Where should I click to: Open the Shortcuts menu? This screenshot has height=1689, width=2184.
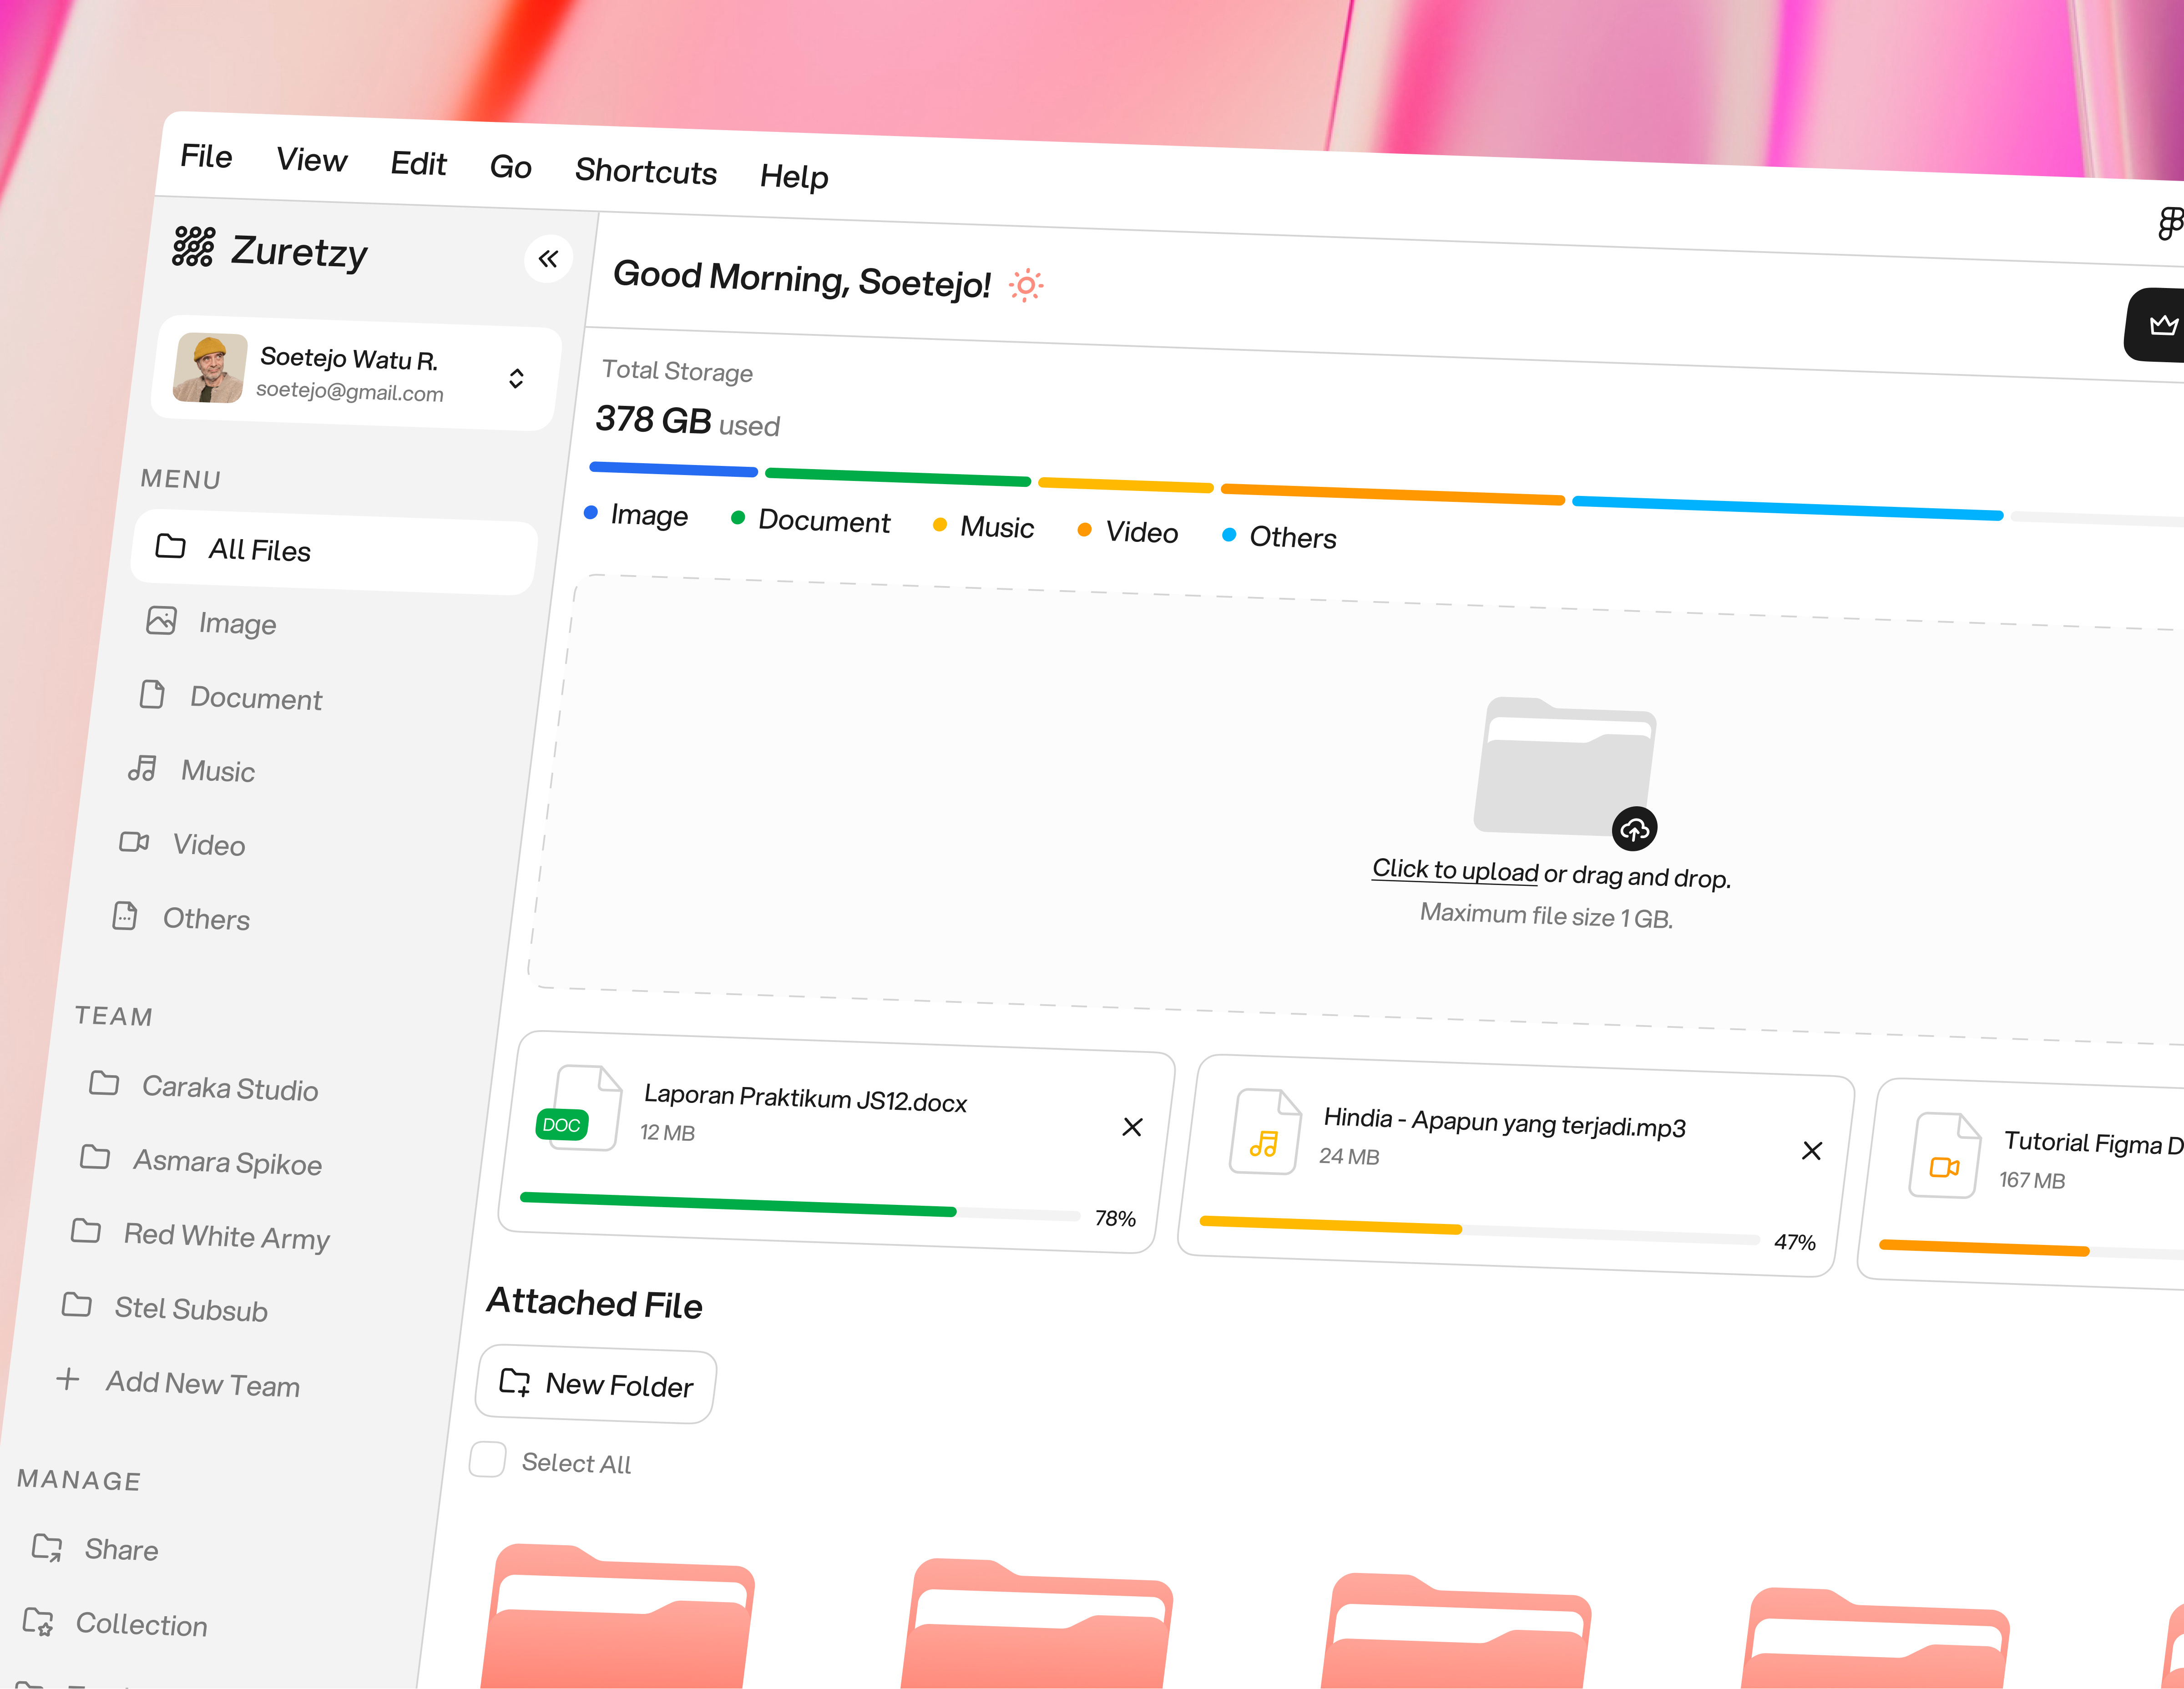click(x=645, y=172)
